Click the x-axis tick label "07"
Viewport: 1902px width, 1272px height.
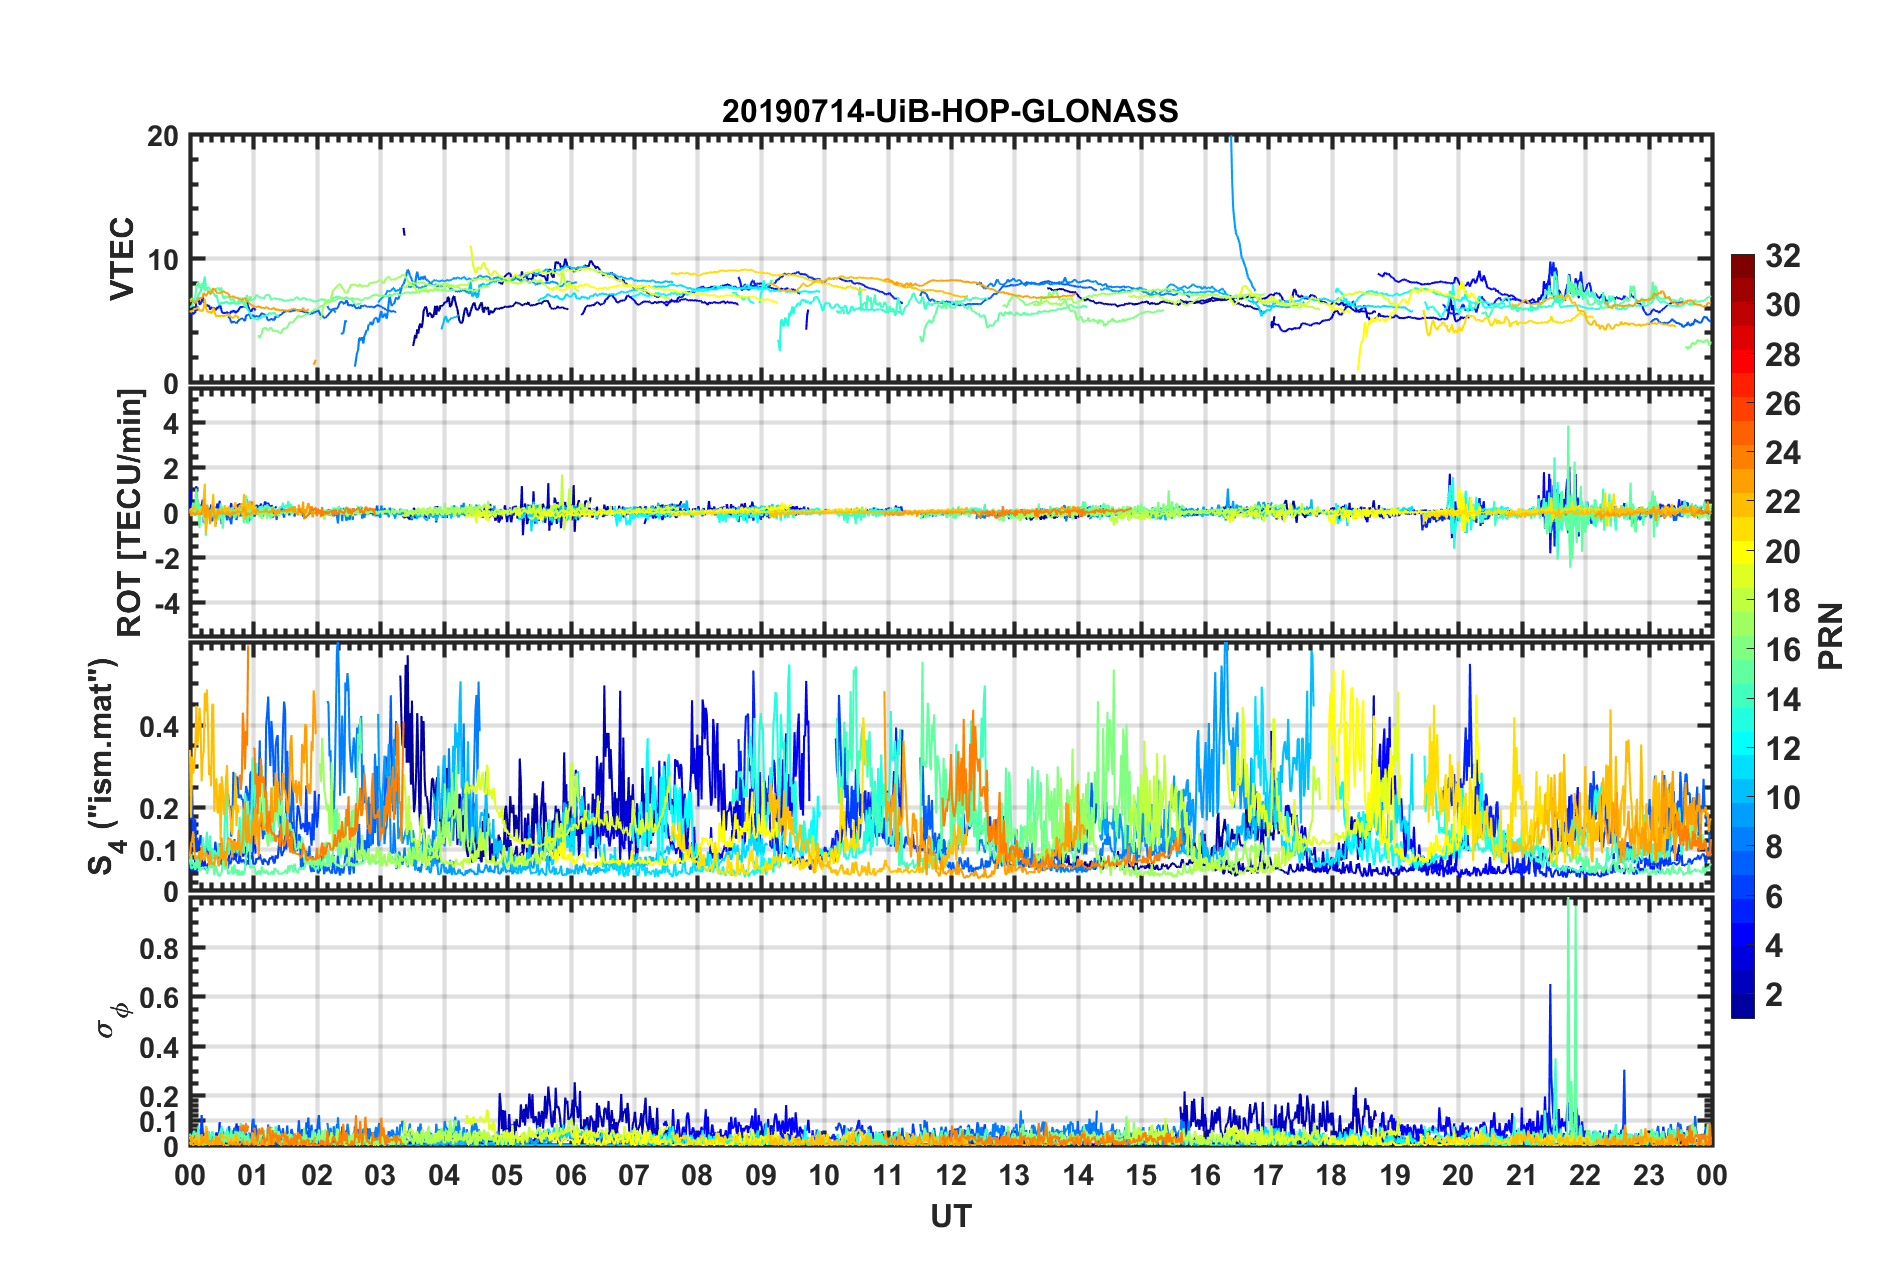(634, 1176)
